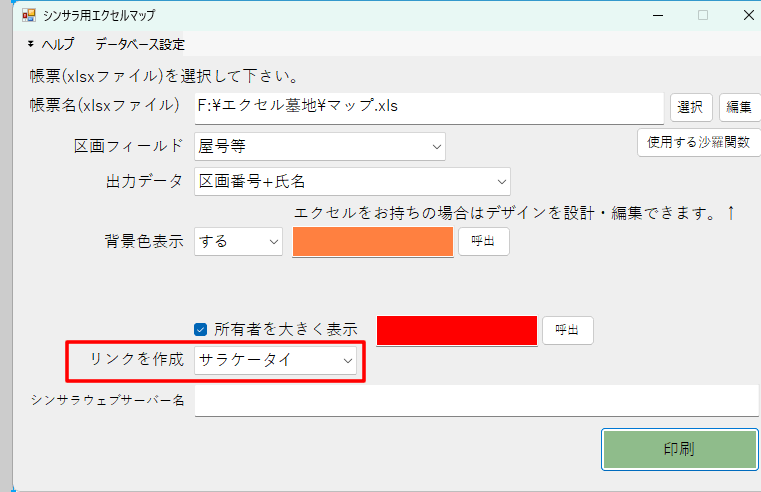The width and height of the screenshot is (761, 492).
Task: Click the 選択 button to choose file
Action: pos(690,107)
